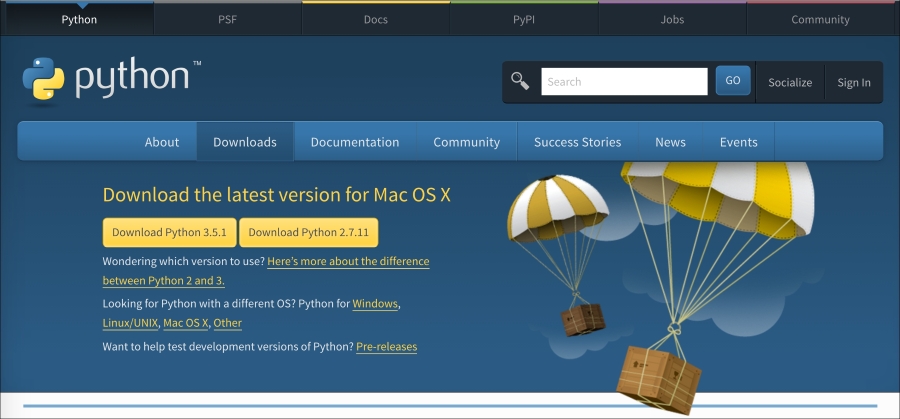Click Download Python 2.7.11 button
This screenshot has height=419, width=900.
point(309,232)
